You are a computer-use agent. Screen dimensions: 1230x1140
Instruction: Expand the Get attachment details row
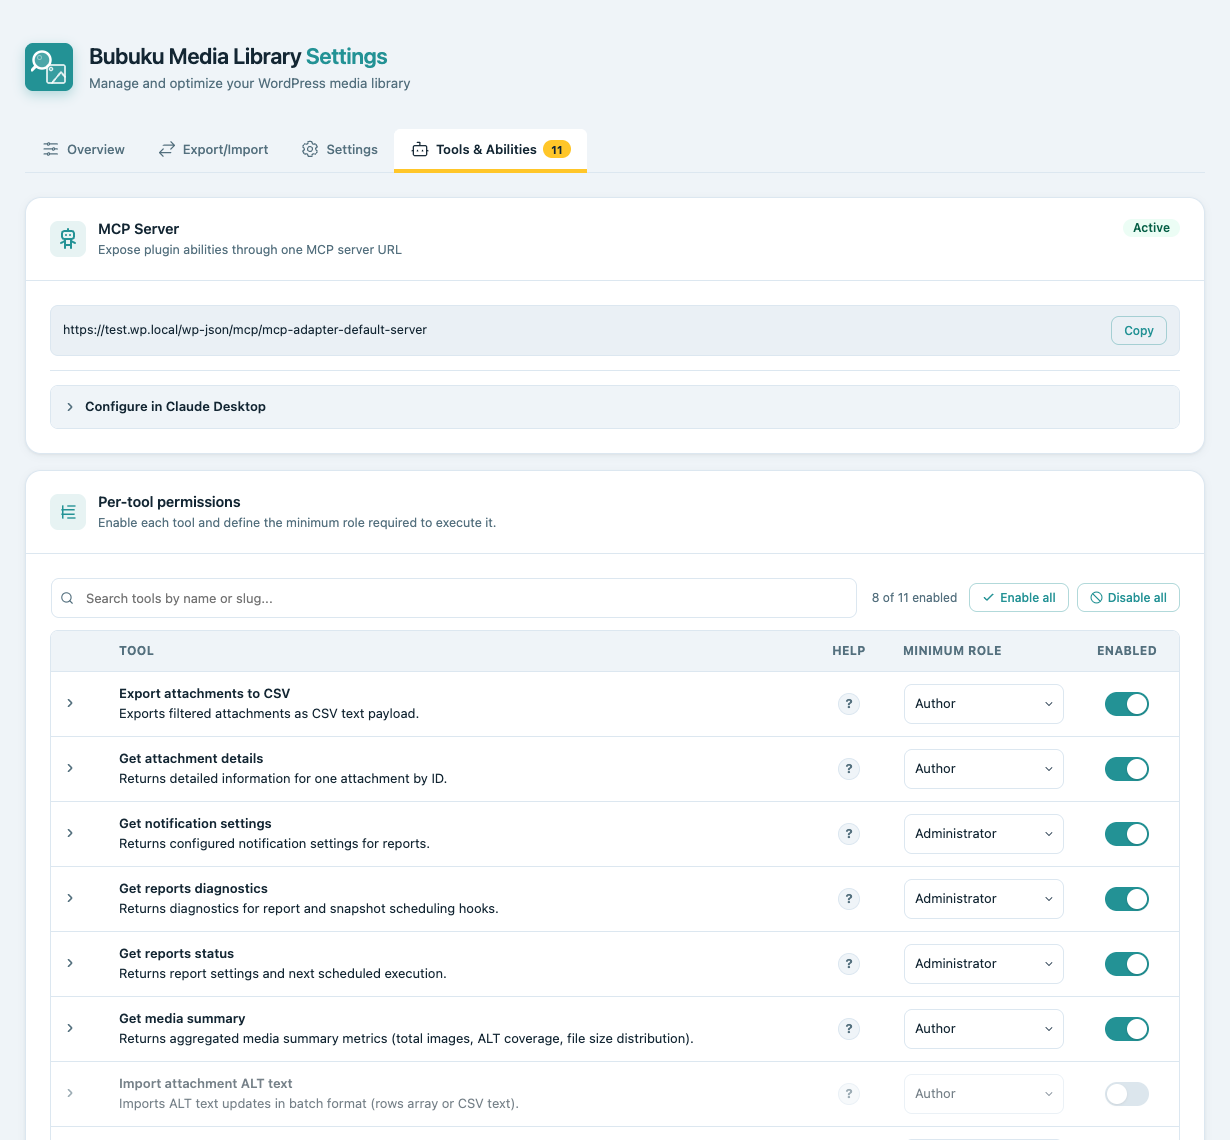[70, 768]
